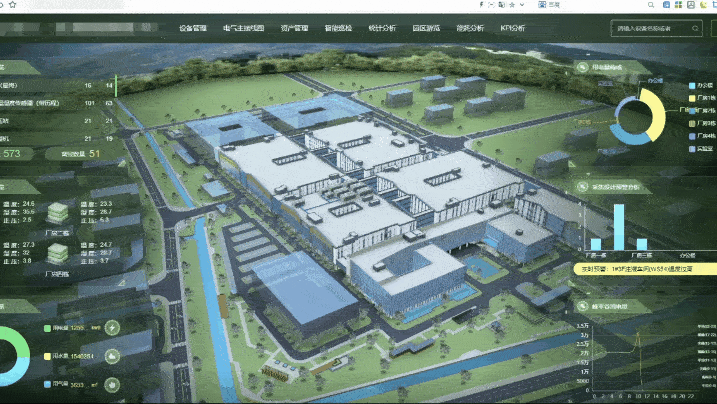Toggle the green electricity legend square
The height and width of the screenshot is (404, 717).
47,328
